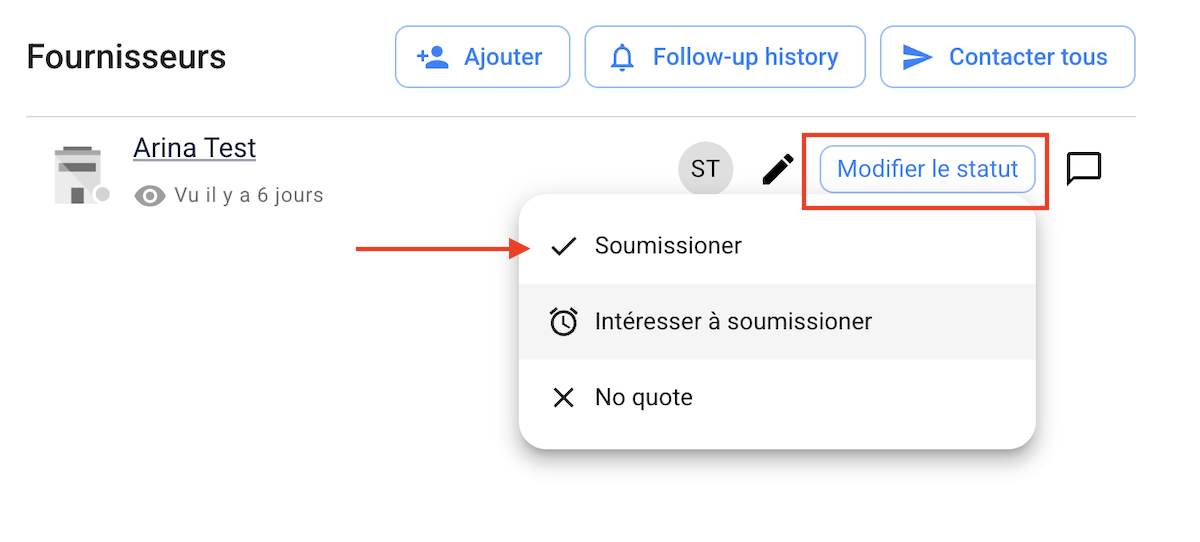Screen dimensions: 1200x542
Task: Click the bell icon for follow-up history
Action: (623, 57)
